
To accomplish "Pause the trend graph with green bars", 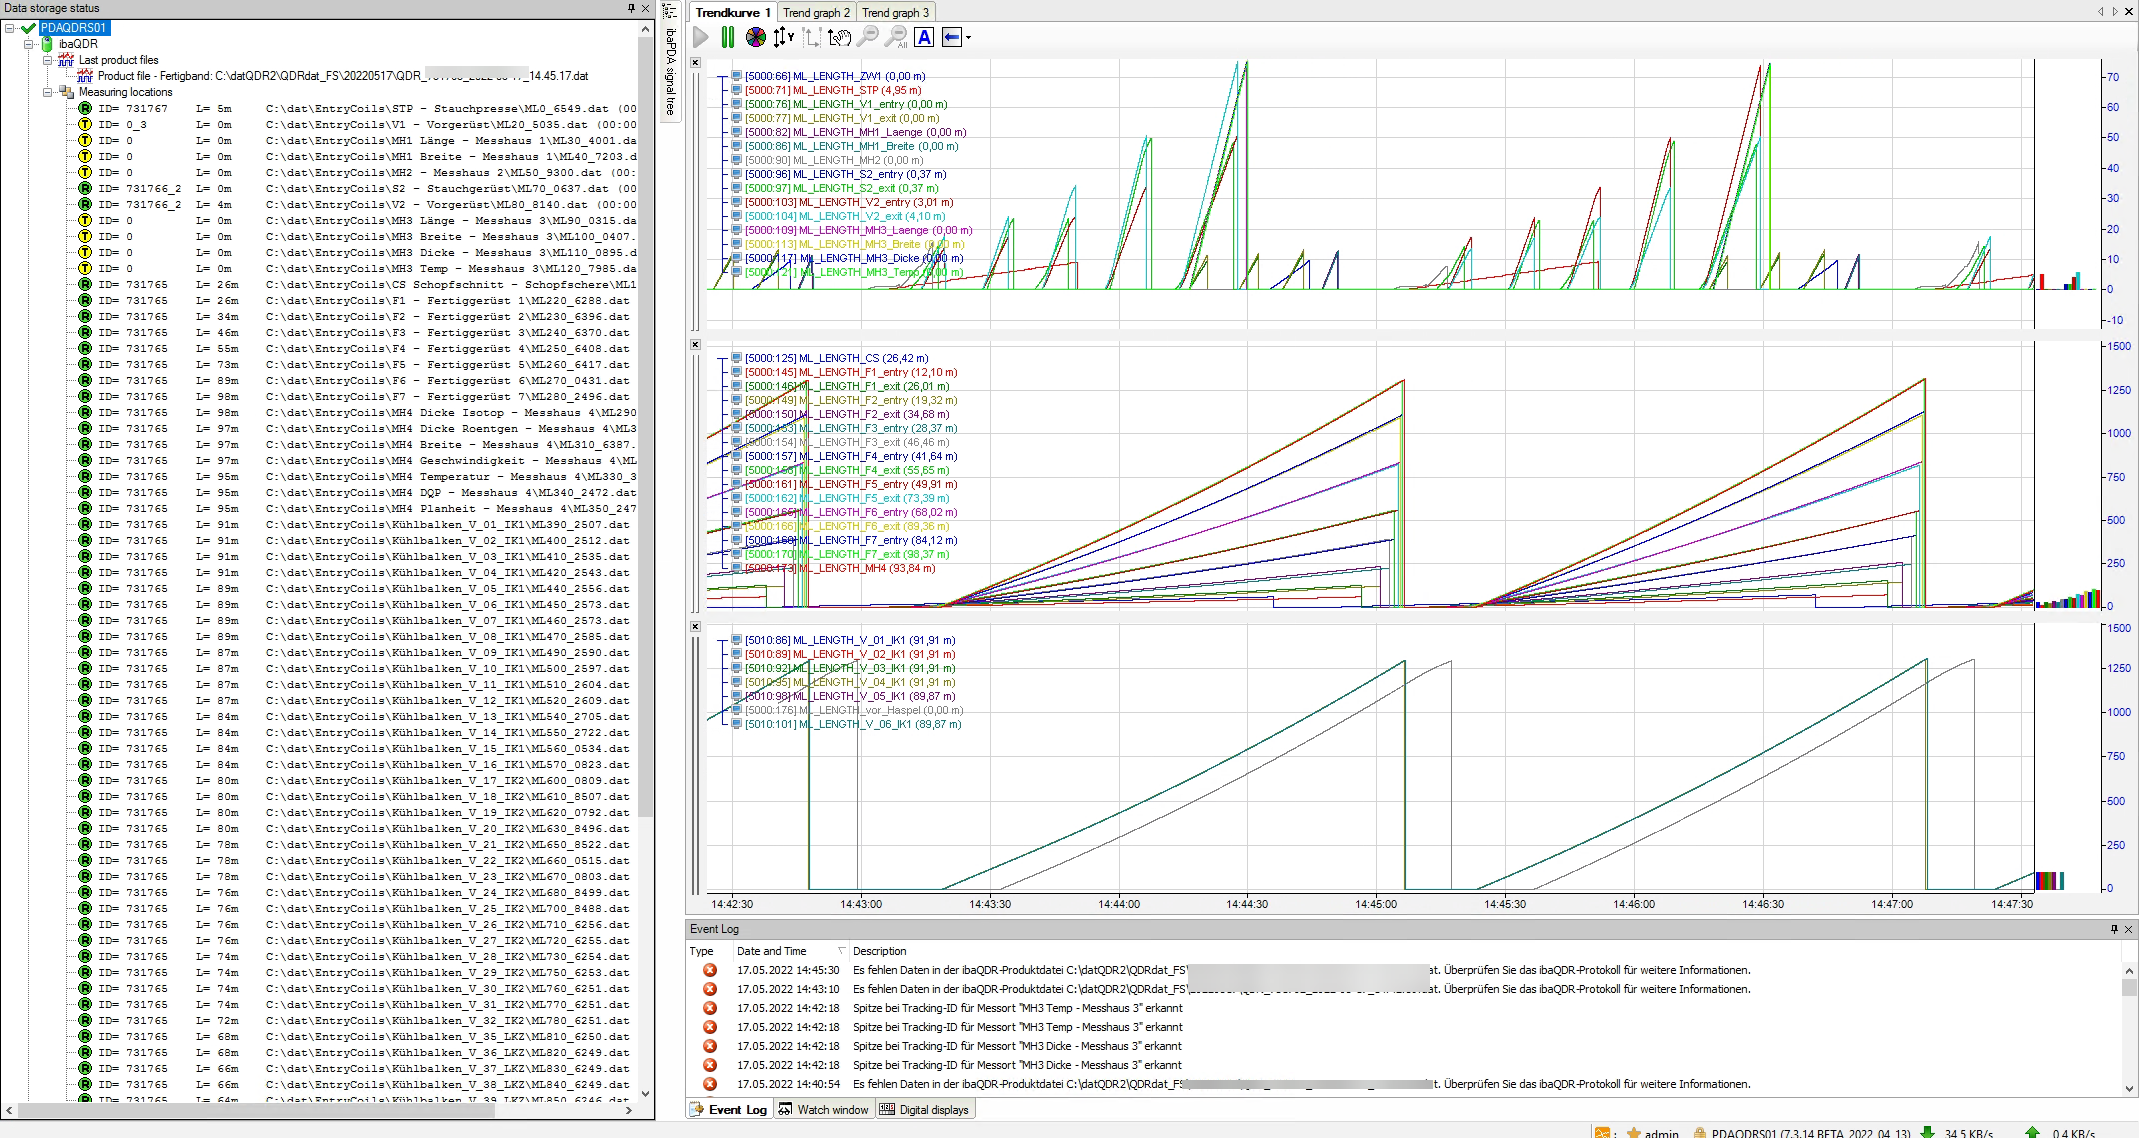I will (727, 38).
